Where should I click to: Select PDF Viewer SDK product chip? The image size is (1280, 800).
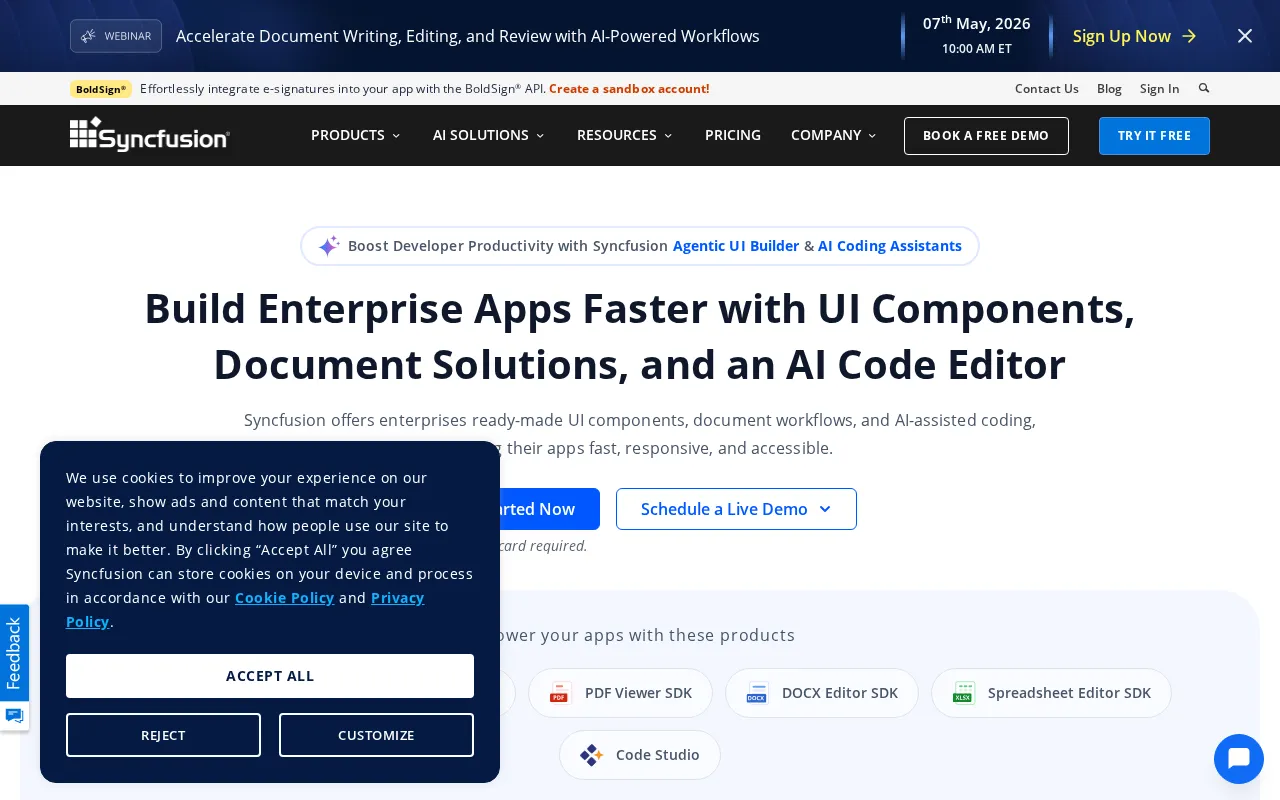(x=620, y=693)
